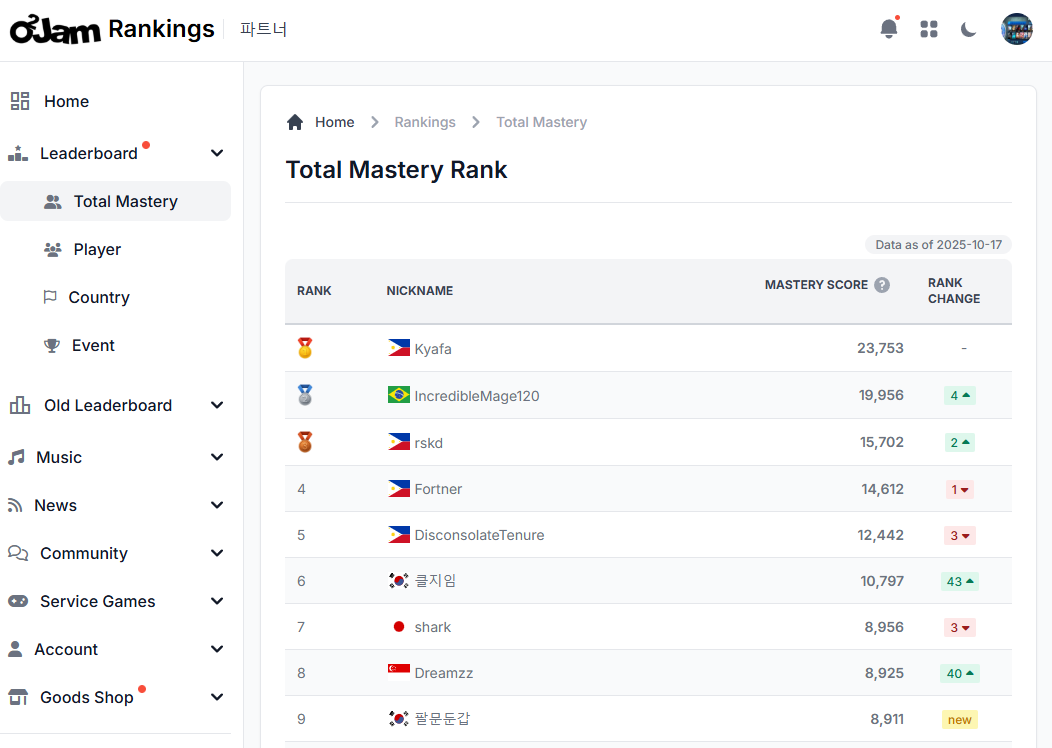1052x748 pixels.
Task: Expand the Old Leaderboard menu
Action: click(108, 405)
